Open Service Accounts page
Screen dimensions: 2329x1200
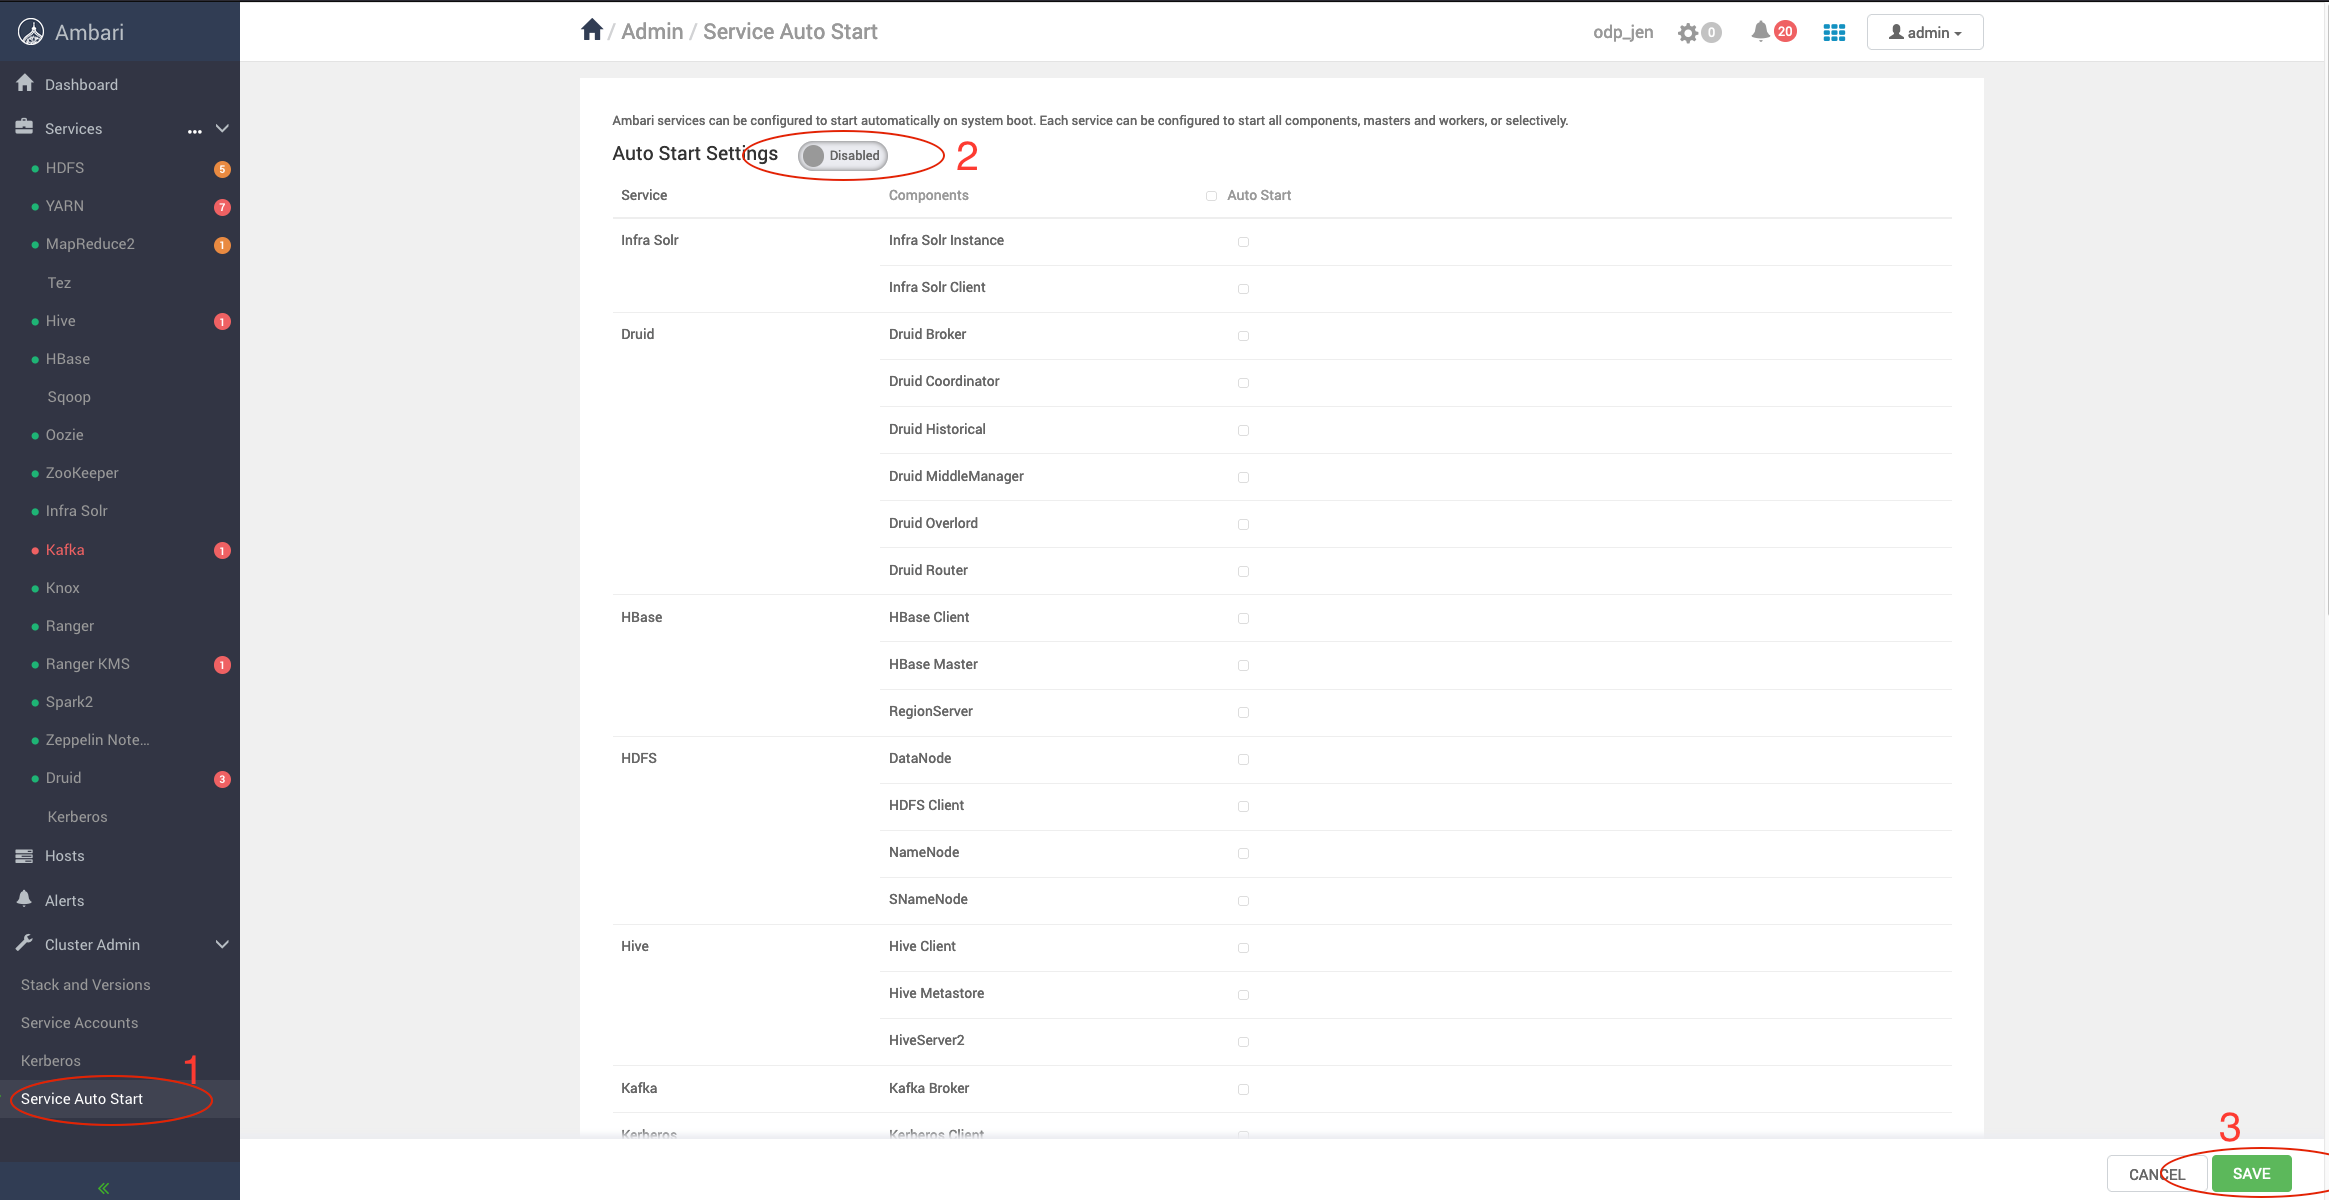80,1023
